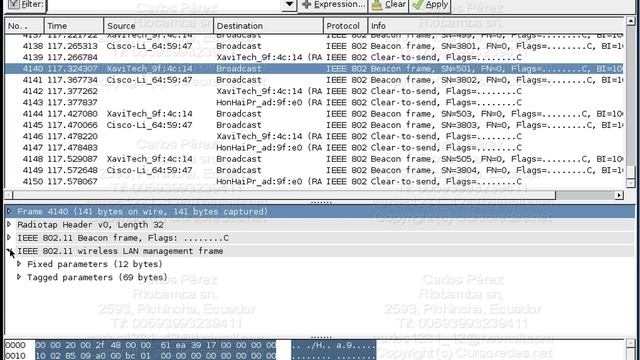Click the packet list scroll-down arrow
This screenshot has height=360, width=640.
pyautogui.click(x=631, y=183)
